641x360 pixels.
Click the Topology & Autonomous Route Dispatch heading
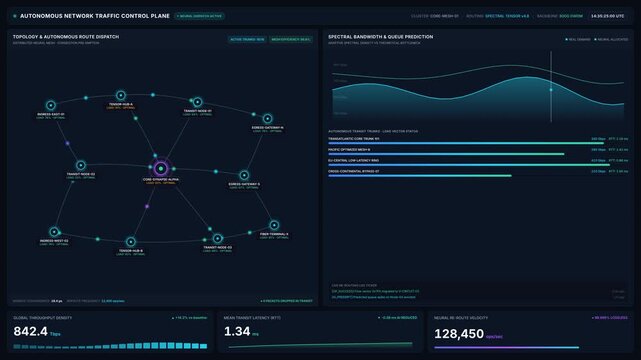point(66,37)
